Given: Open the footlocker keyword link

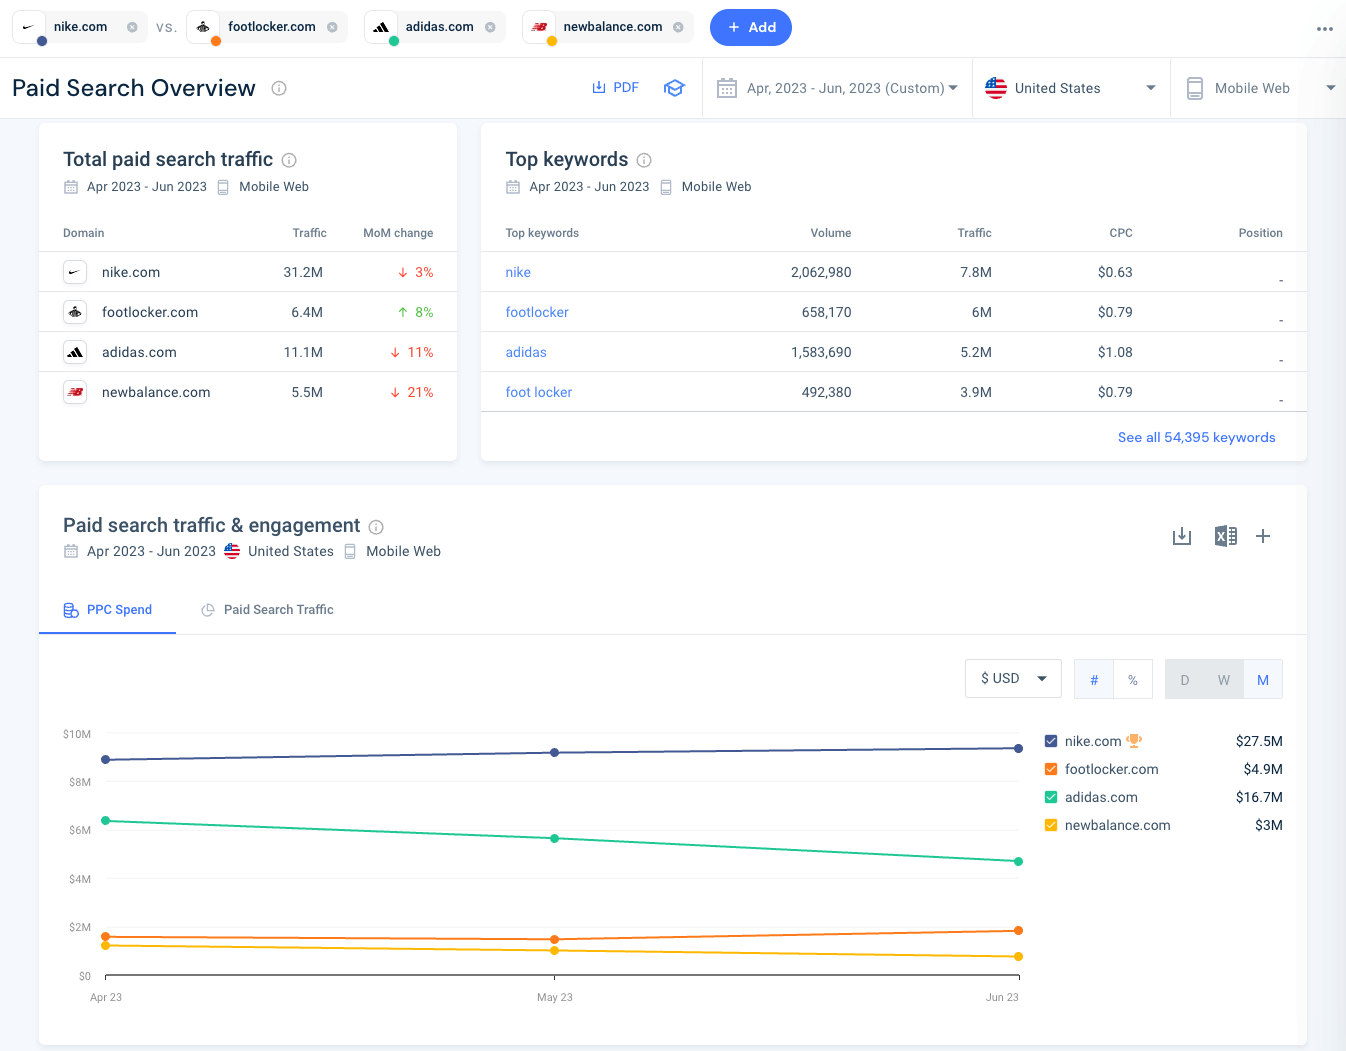Looking at the screenshot, I should click(x=537, y=312).
